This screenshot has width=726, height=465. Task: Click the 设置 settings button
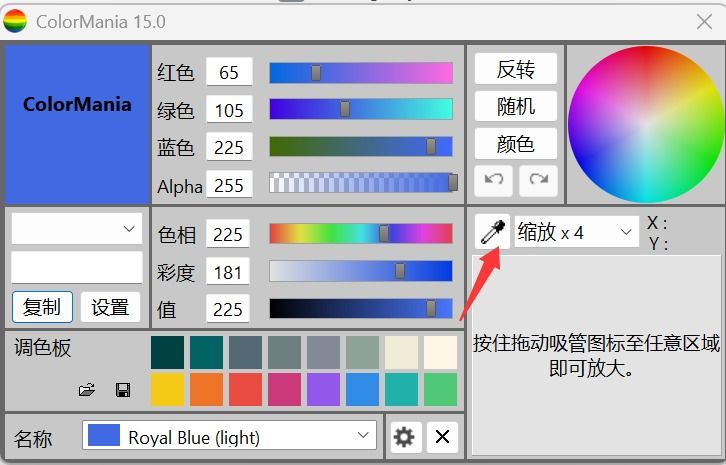click(110, 307)
